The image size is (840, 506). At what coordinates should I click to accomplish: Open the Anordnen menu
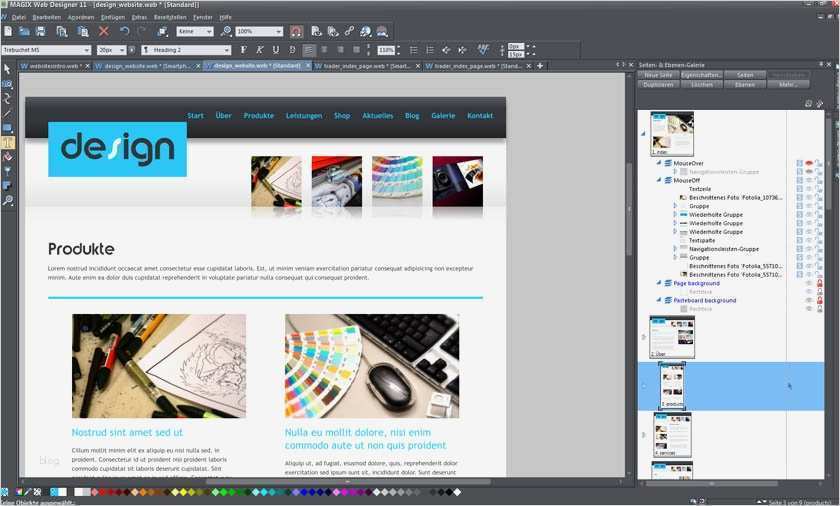pos(81,17)
